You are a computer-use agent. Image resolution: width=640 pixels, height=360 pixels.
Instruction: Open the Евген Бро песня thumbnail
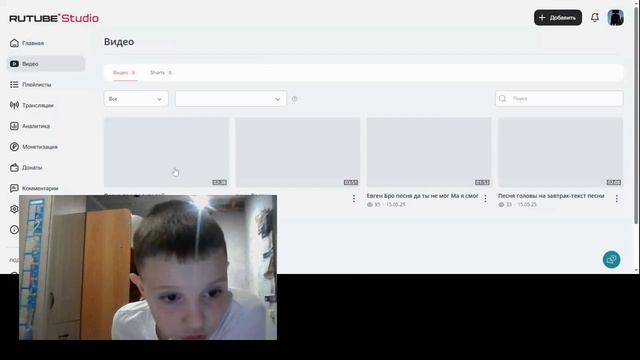tap(429, 152)
